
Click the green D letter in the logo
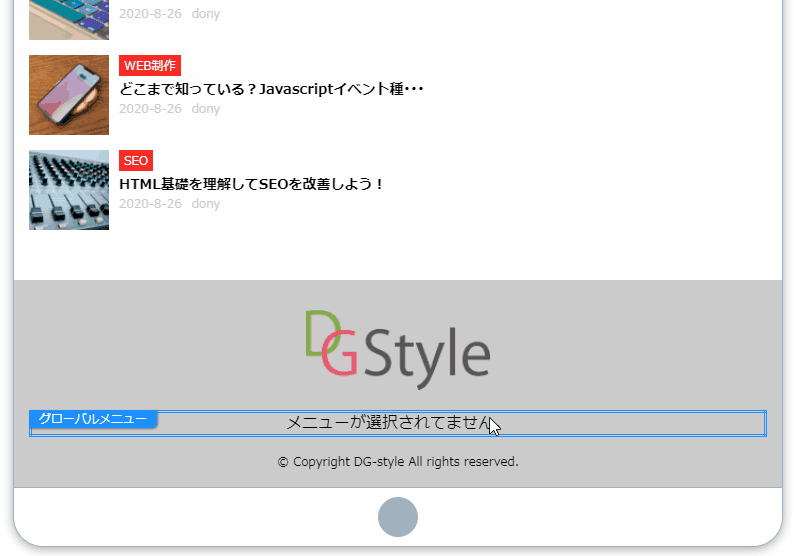(319, 331)
